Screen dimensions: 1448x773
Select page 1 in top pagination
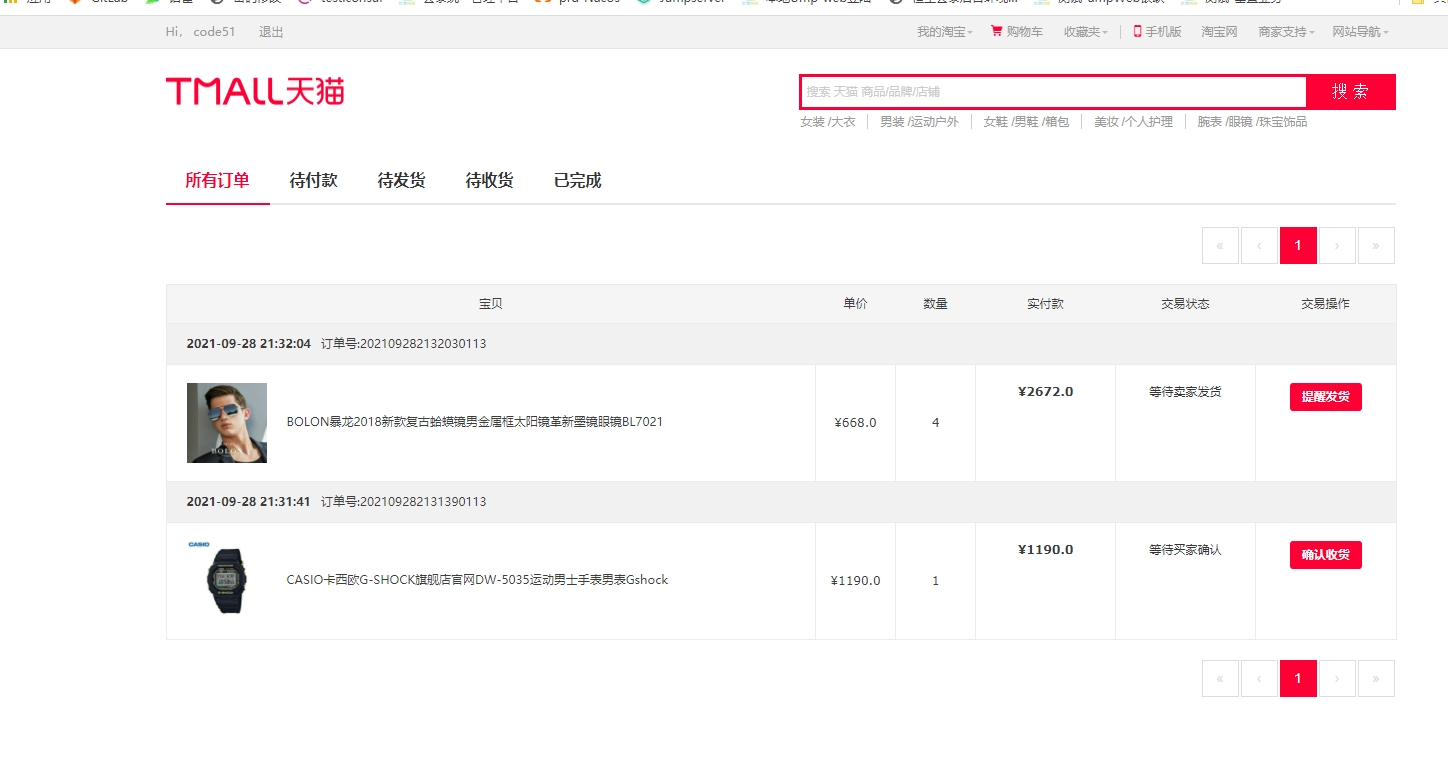[1298, 245]
